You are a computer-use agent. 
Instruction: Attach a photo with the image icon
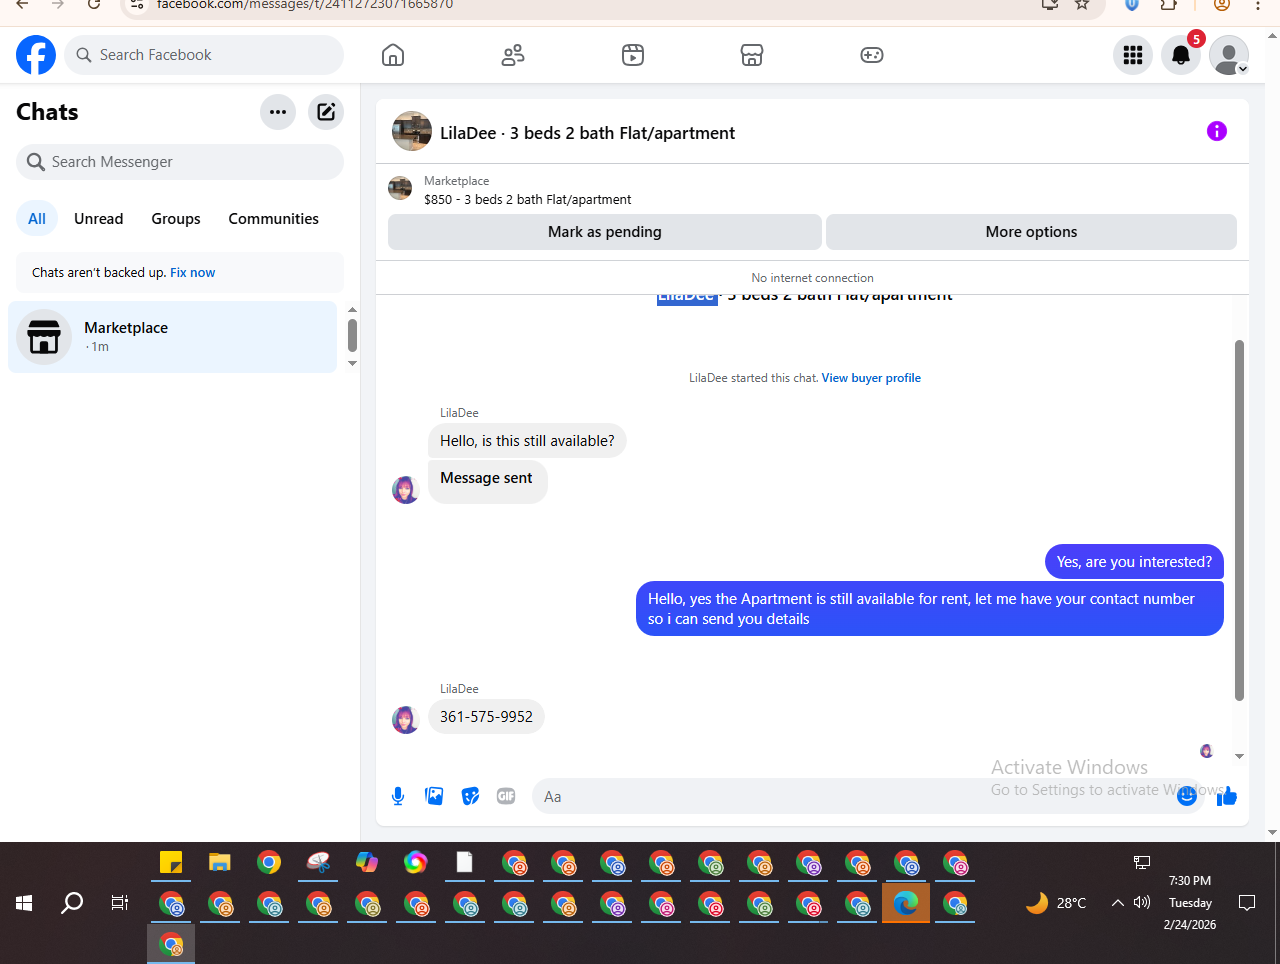pyautogui.click(x=434, y=796)
